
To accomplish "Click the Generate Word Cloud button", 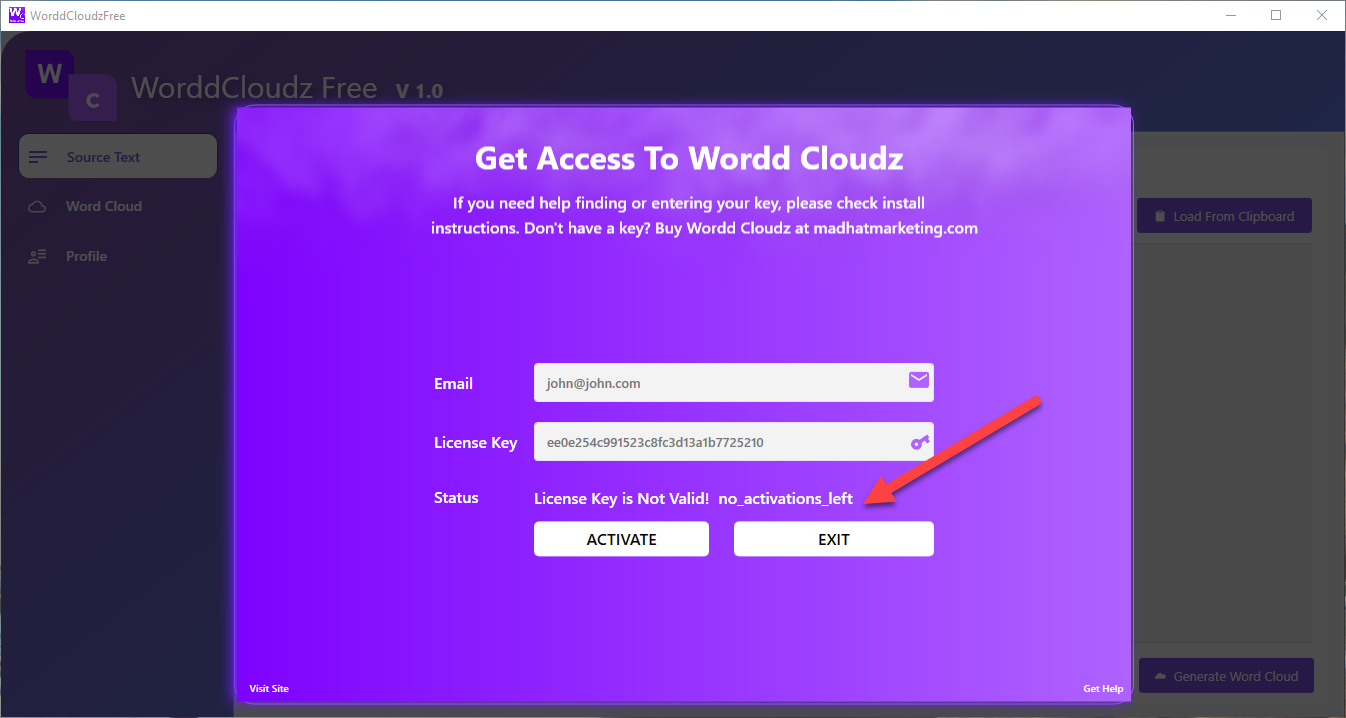I will point(1225,676).
